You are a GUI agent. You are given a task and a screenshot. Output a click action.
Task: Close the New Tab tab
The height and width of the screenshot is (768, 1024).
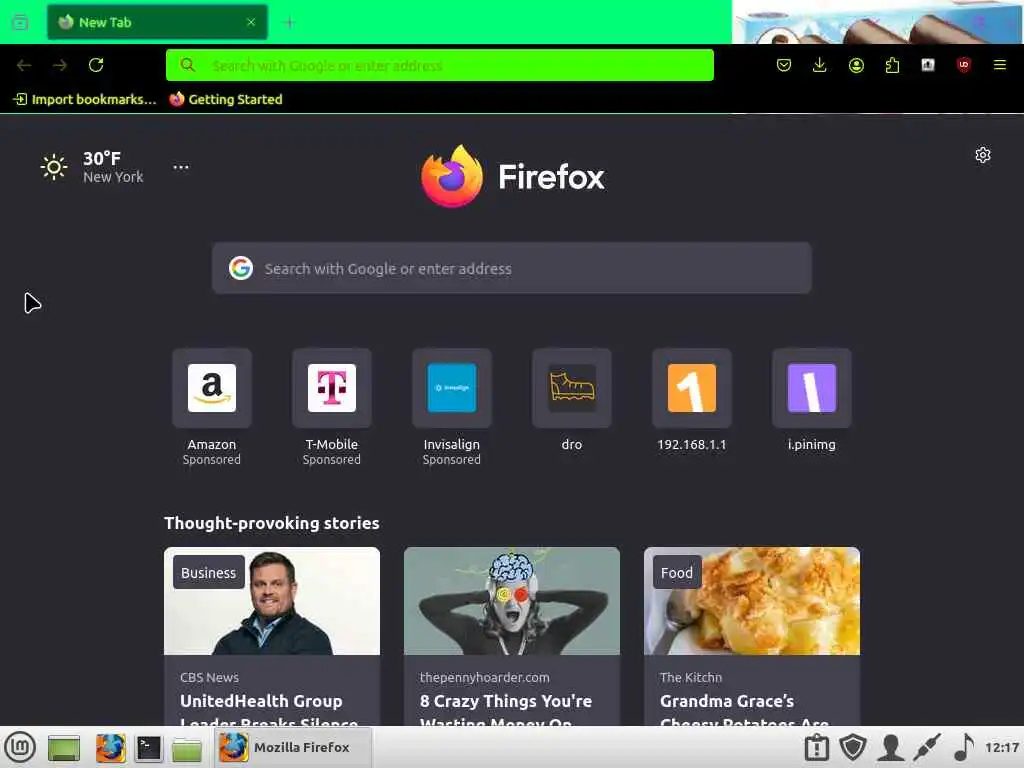[251, 22]
